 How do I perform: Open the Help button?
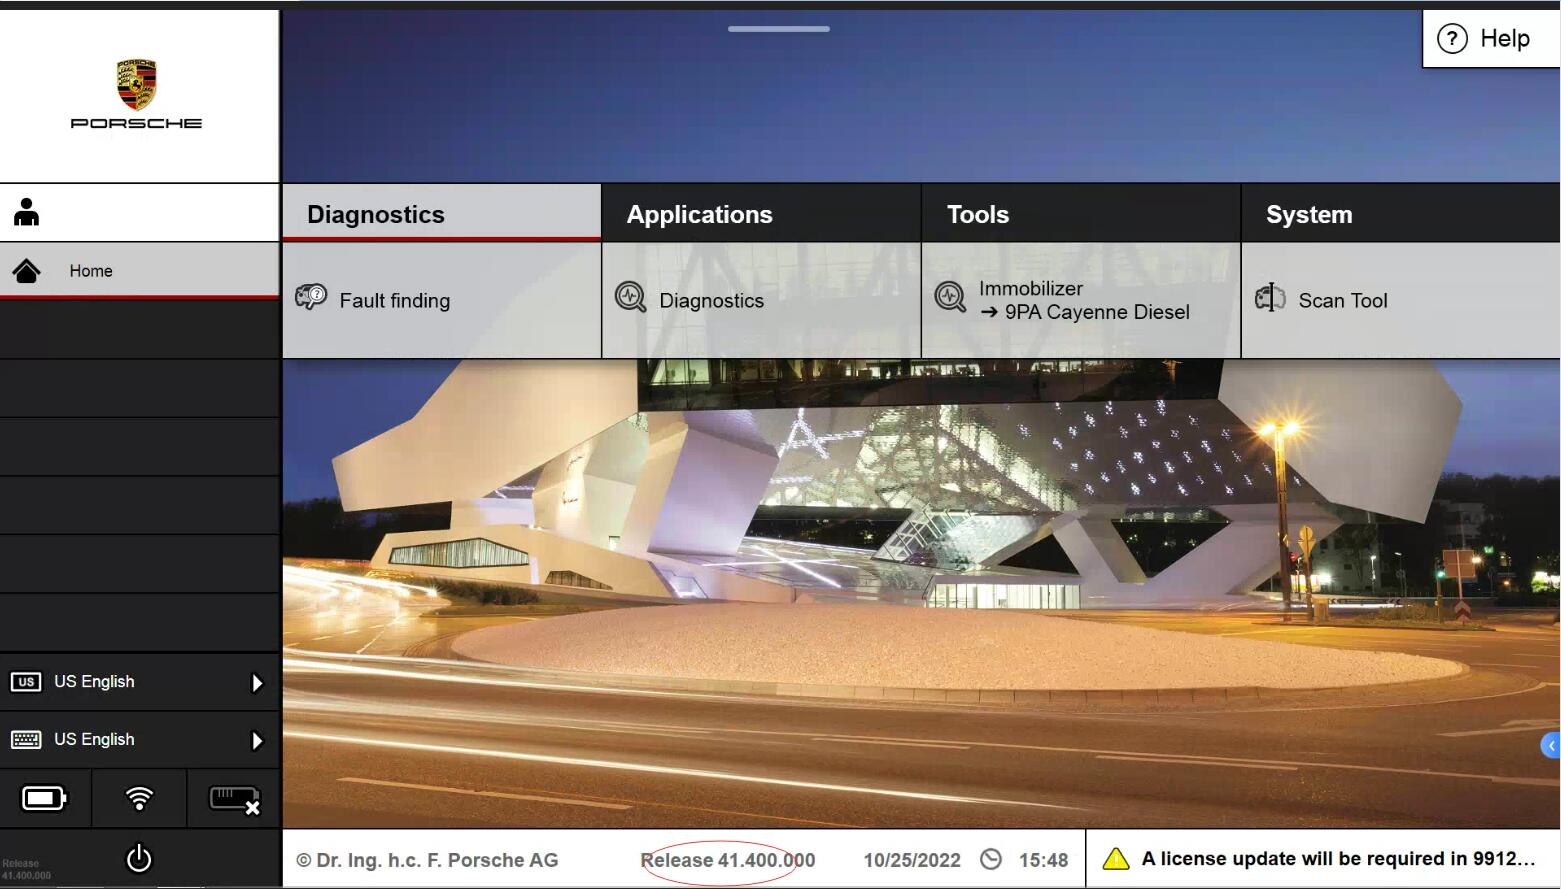pos(1489,39)
